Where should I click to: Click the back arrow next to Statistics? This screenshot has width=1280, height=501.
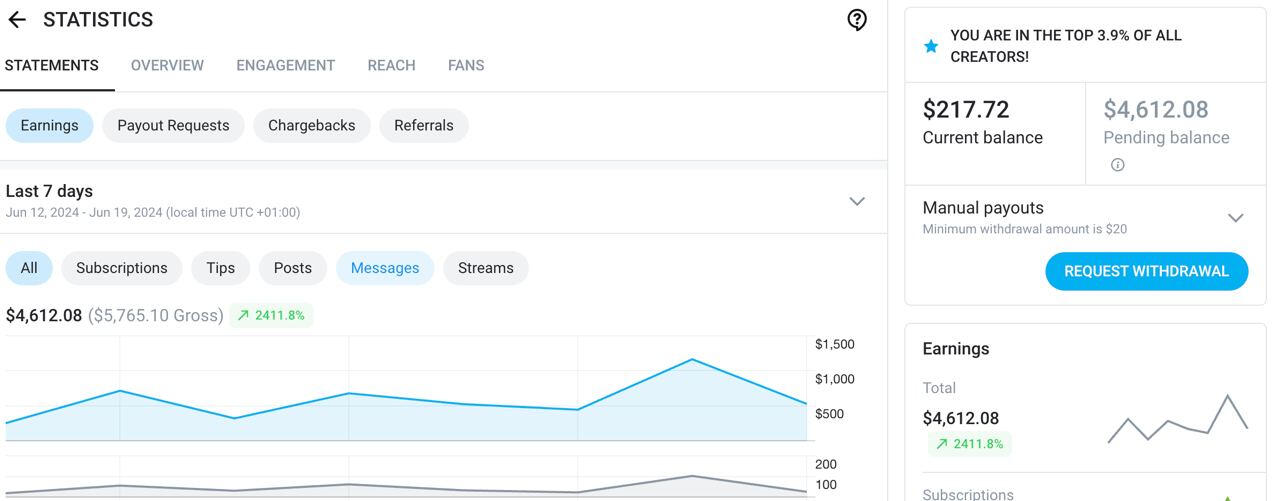coord(17,20)
